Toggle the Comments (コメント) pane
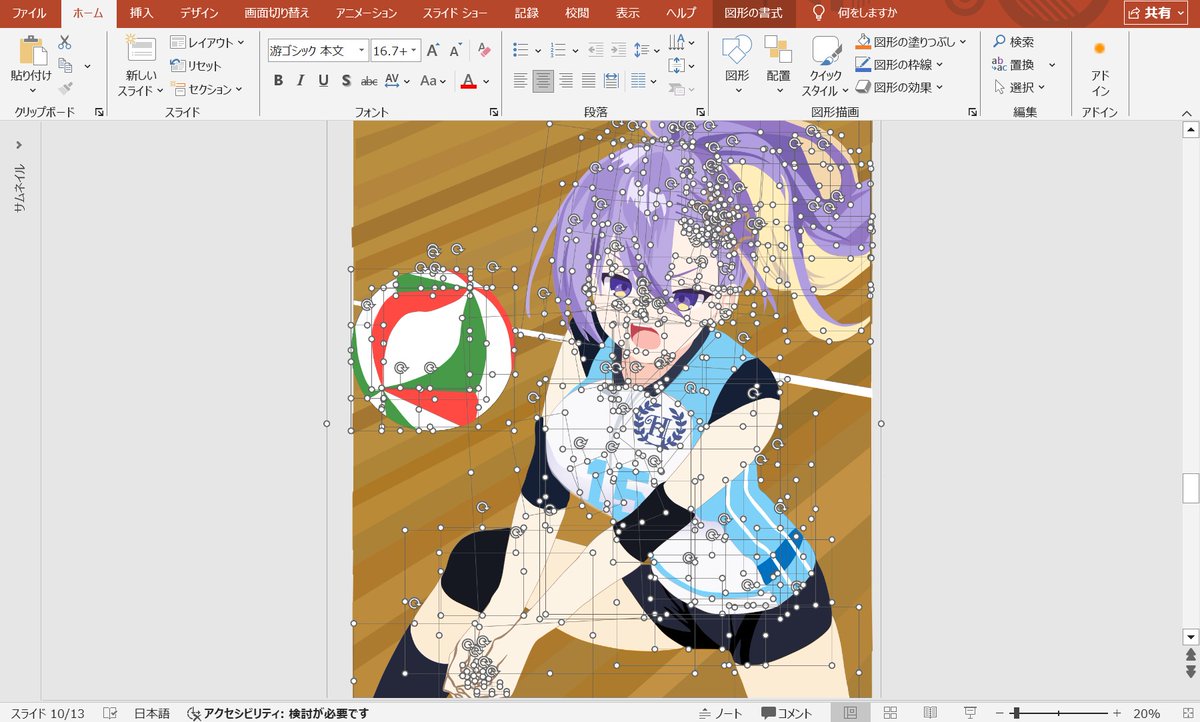Screen dimensions: 1200x722 point(787,713)
